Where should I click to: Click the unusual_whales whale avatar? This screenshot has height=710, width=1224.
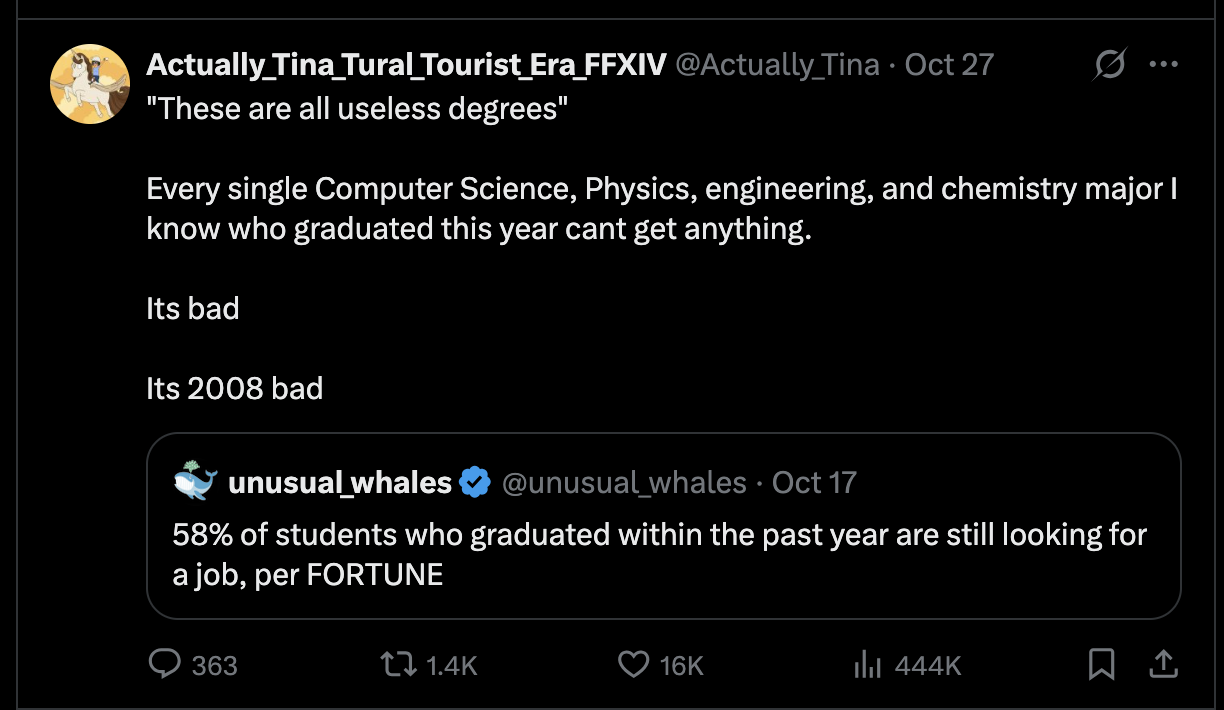tap(195, 482)
